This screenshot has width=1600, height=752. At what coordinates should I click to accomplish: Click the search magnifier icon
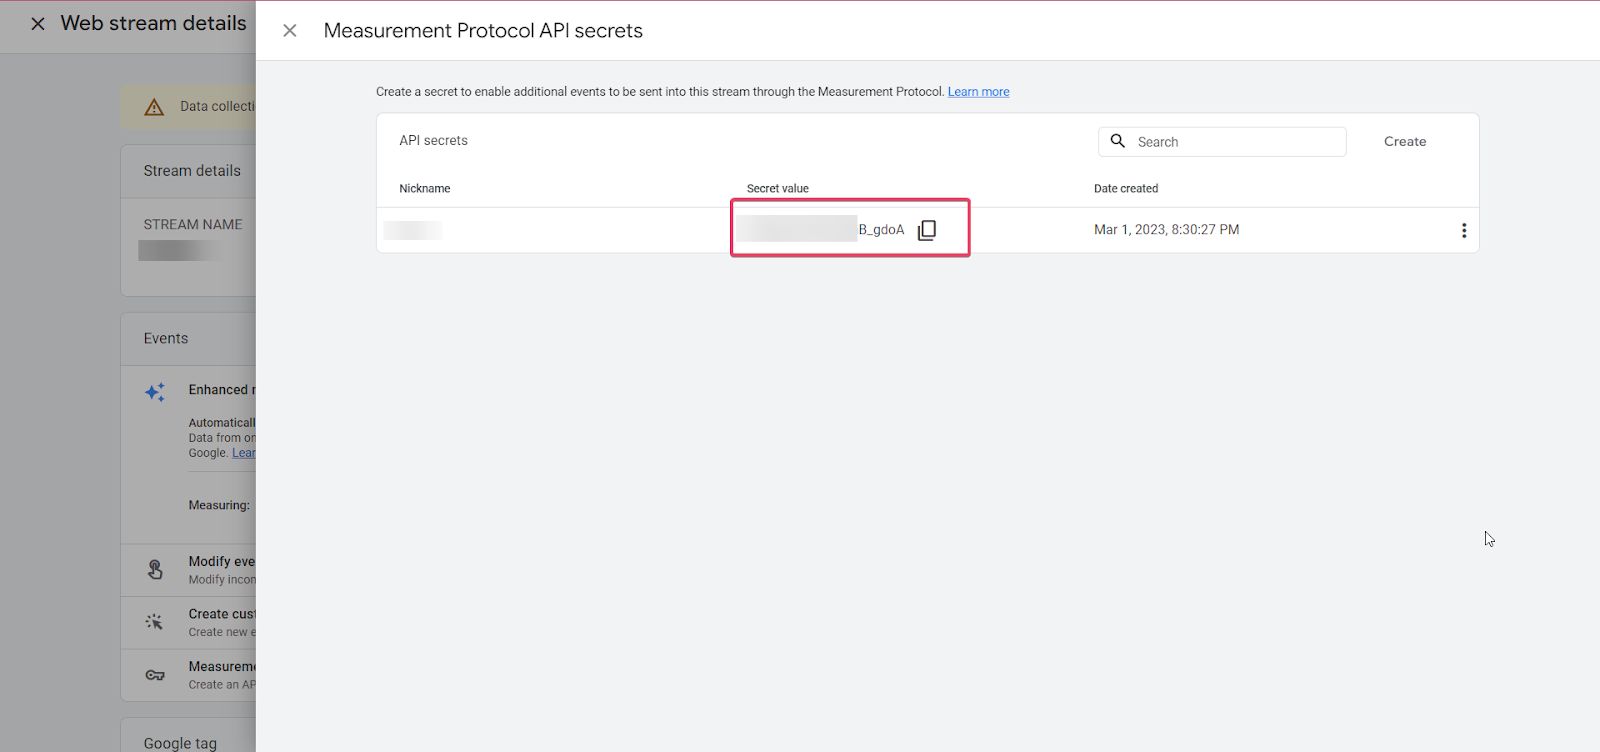point(1118,141)
